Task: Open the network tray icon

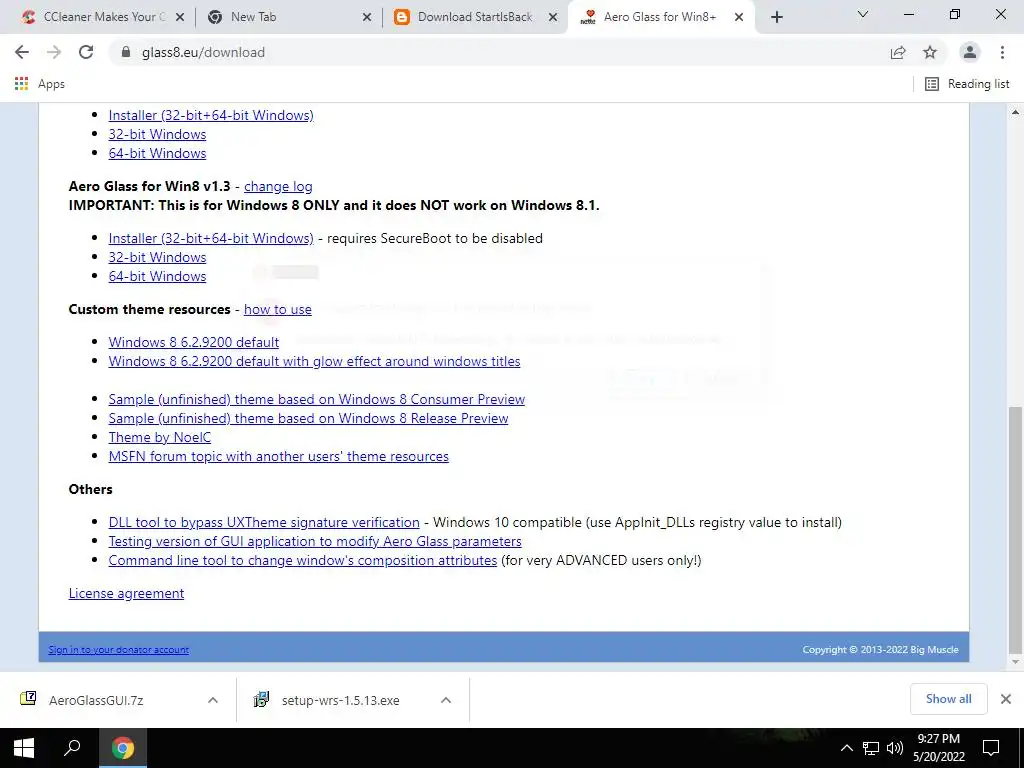Action: [871, 748]
